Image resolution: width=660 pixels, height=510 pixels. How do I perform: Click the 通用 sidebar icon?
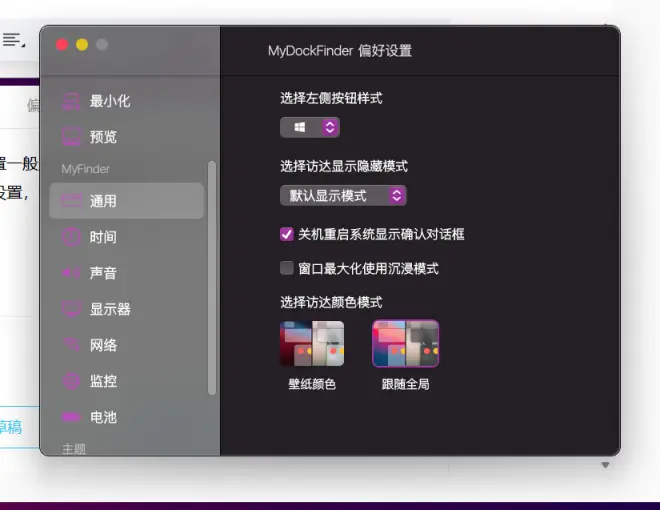(71, 201)
